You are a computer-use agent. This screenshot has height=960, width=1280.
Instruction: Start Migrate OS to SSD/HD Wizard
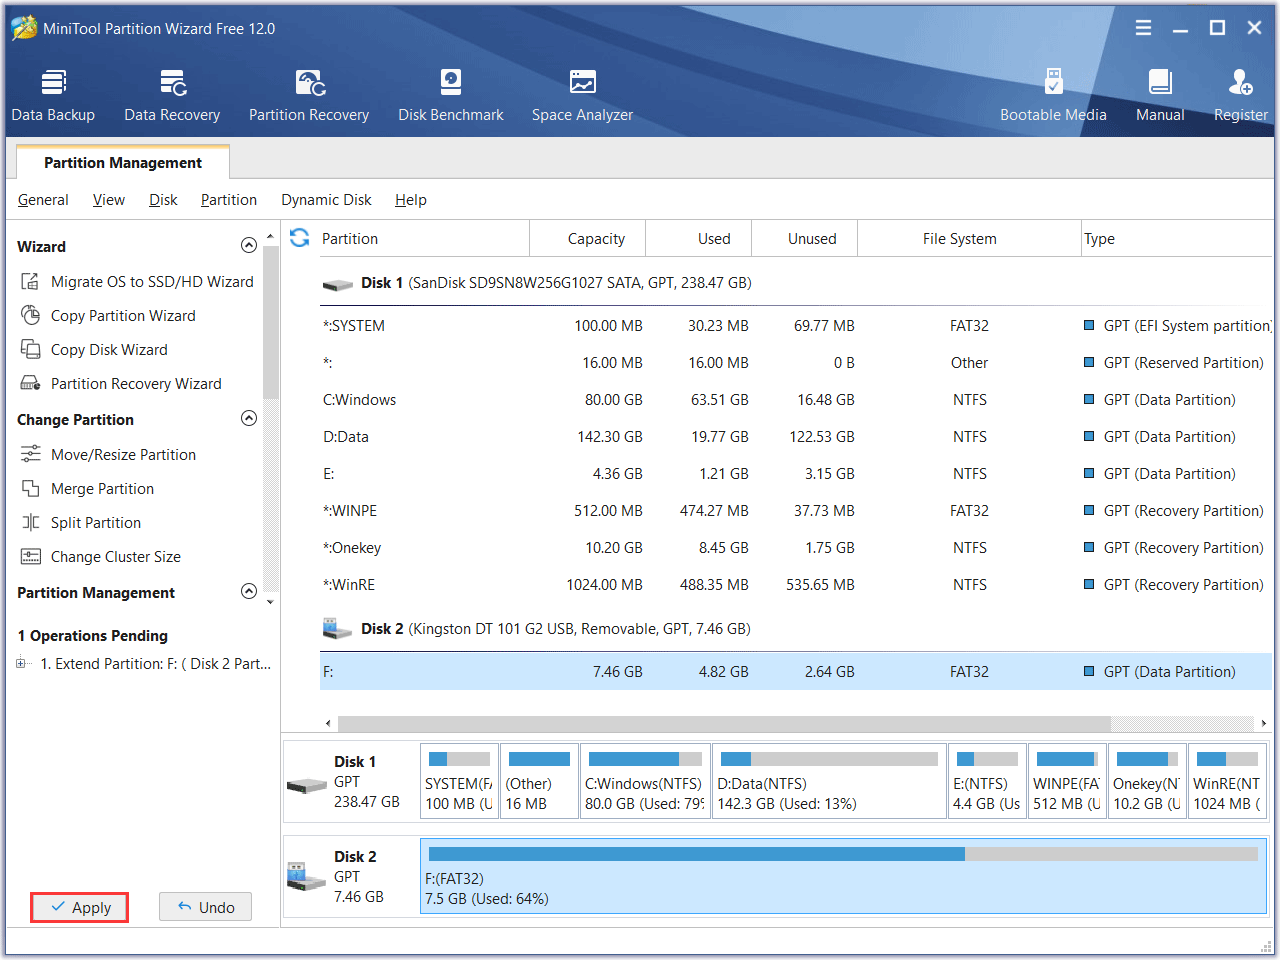137,282
